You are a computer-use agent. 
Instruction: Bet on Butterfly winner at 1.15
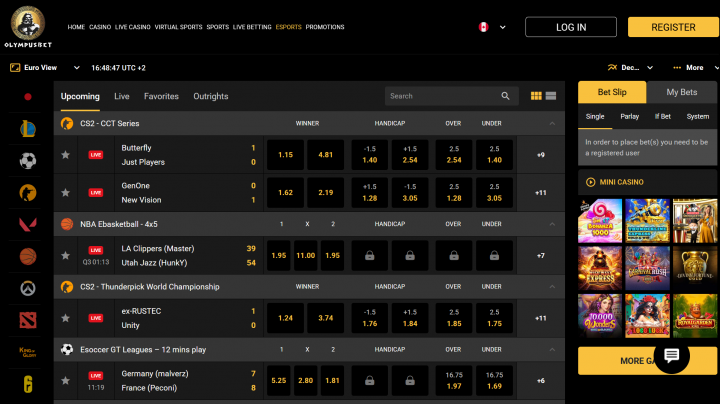(x=285, y=155)
